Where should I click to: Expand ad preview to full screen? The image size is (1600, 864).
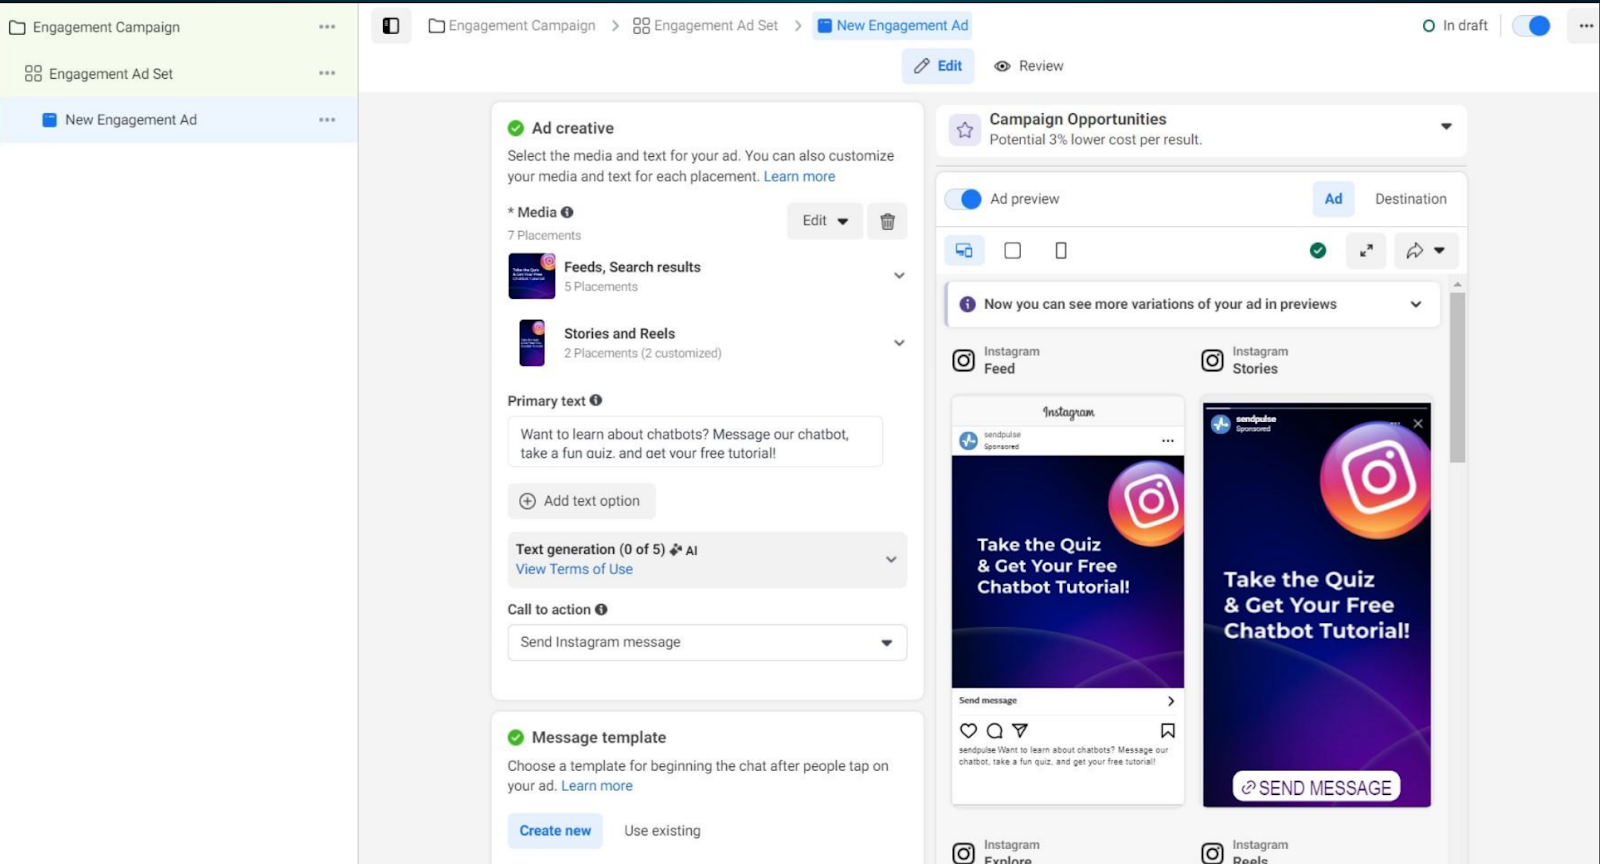(x=1366, y=251)
